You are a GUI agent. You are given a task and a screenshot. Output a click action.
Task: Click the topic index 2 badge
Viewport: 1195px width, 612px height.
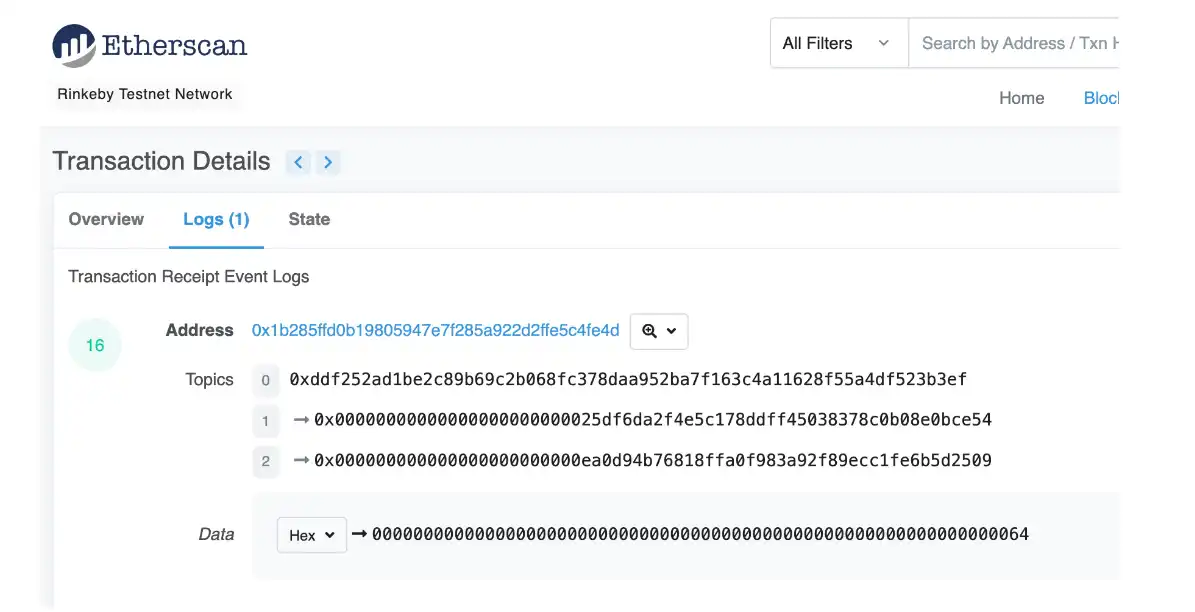coord(265,461)
